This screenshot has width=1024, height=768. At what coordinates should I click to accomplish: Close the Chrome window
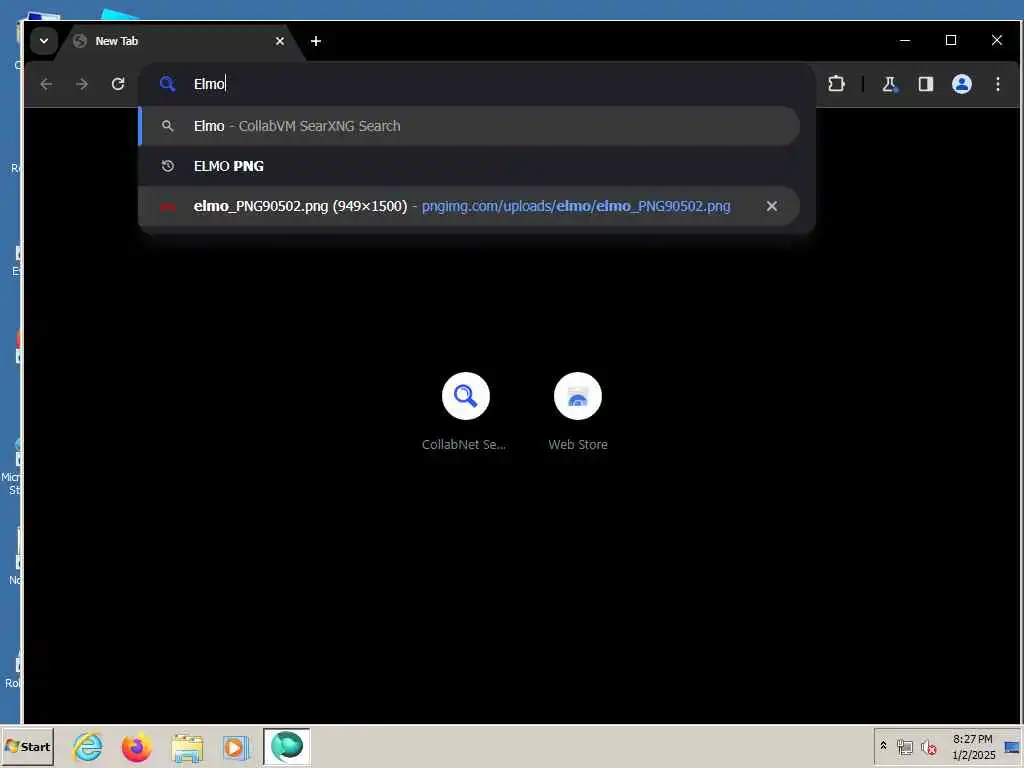[997, 40]
